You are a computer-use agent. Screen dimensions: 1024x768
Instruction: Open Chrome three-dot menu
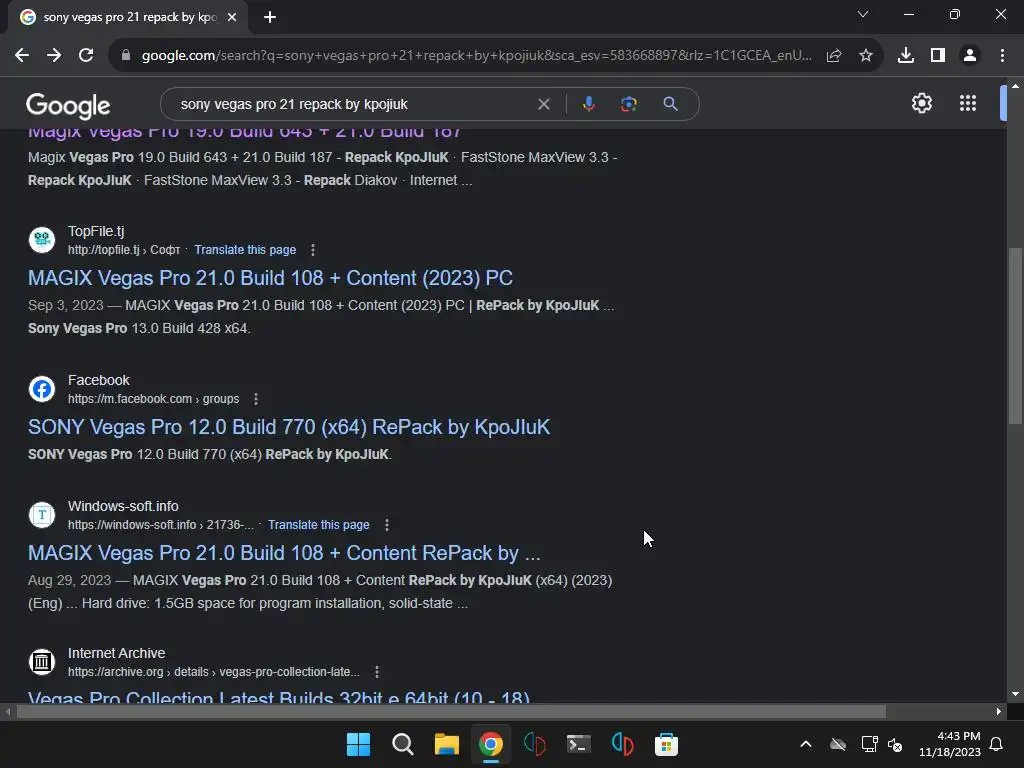1002,56
